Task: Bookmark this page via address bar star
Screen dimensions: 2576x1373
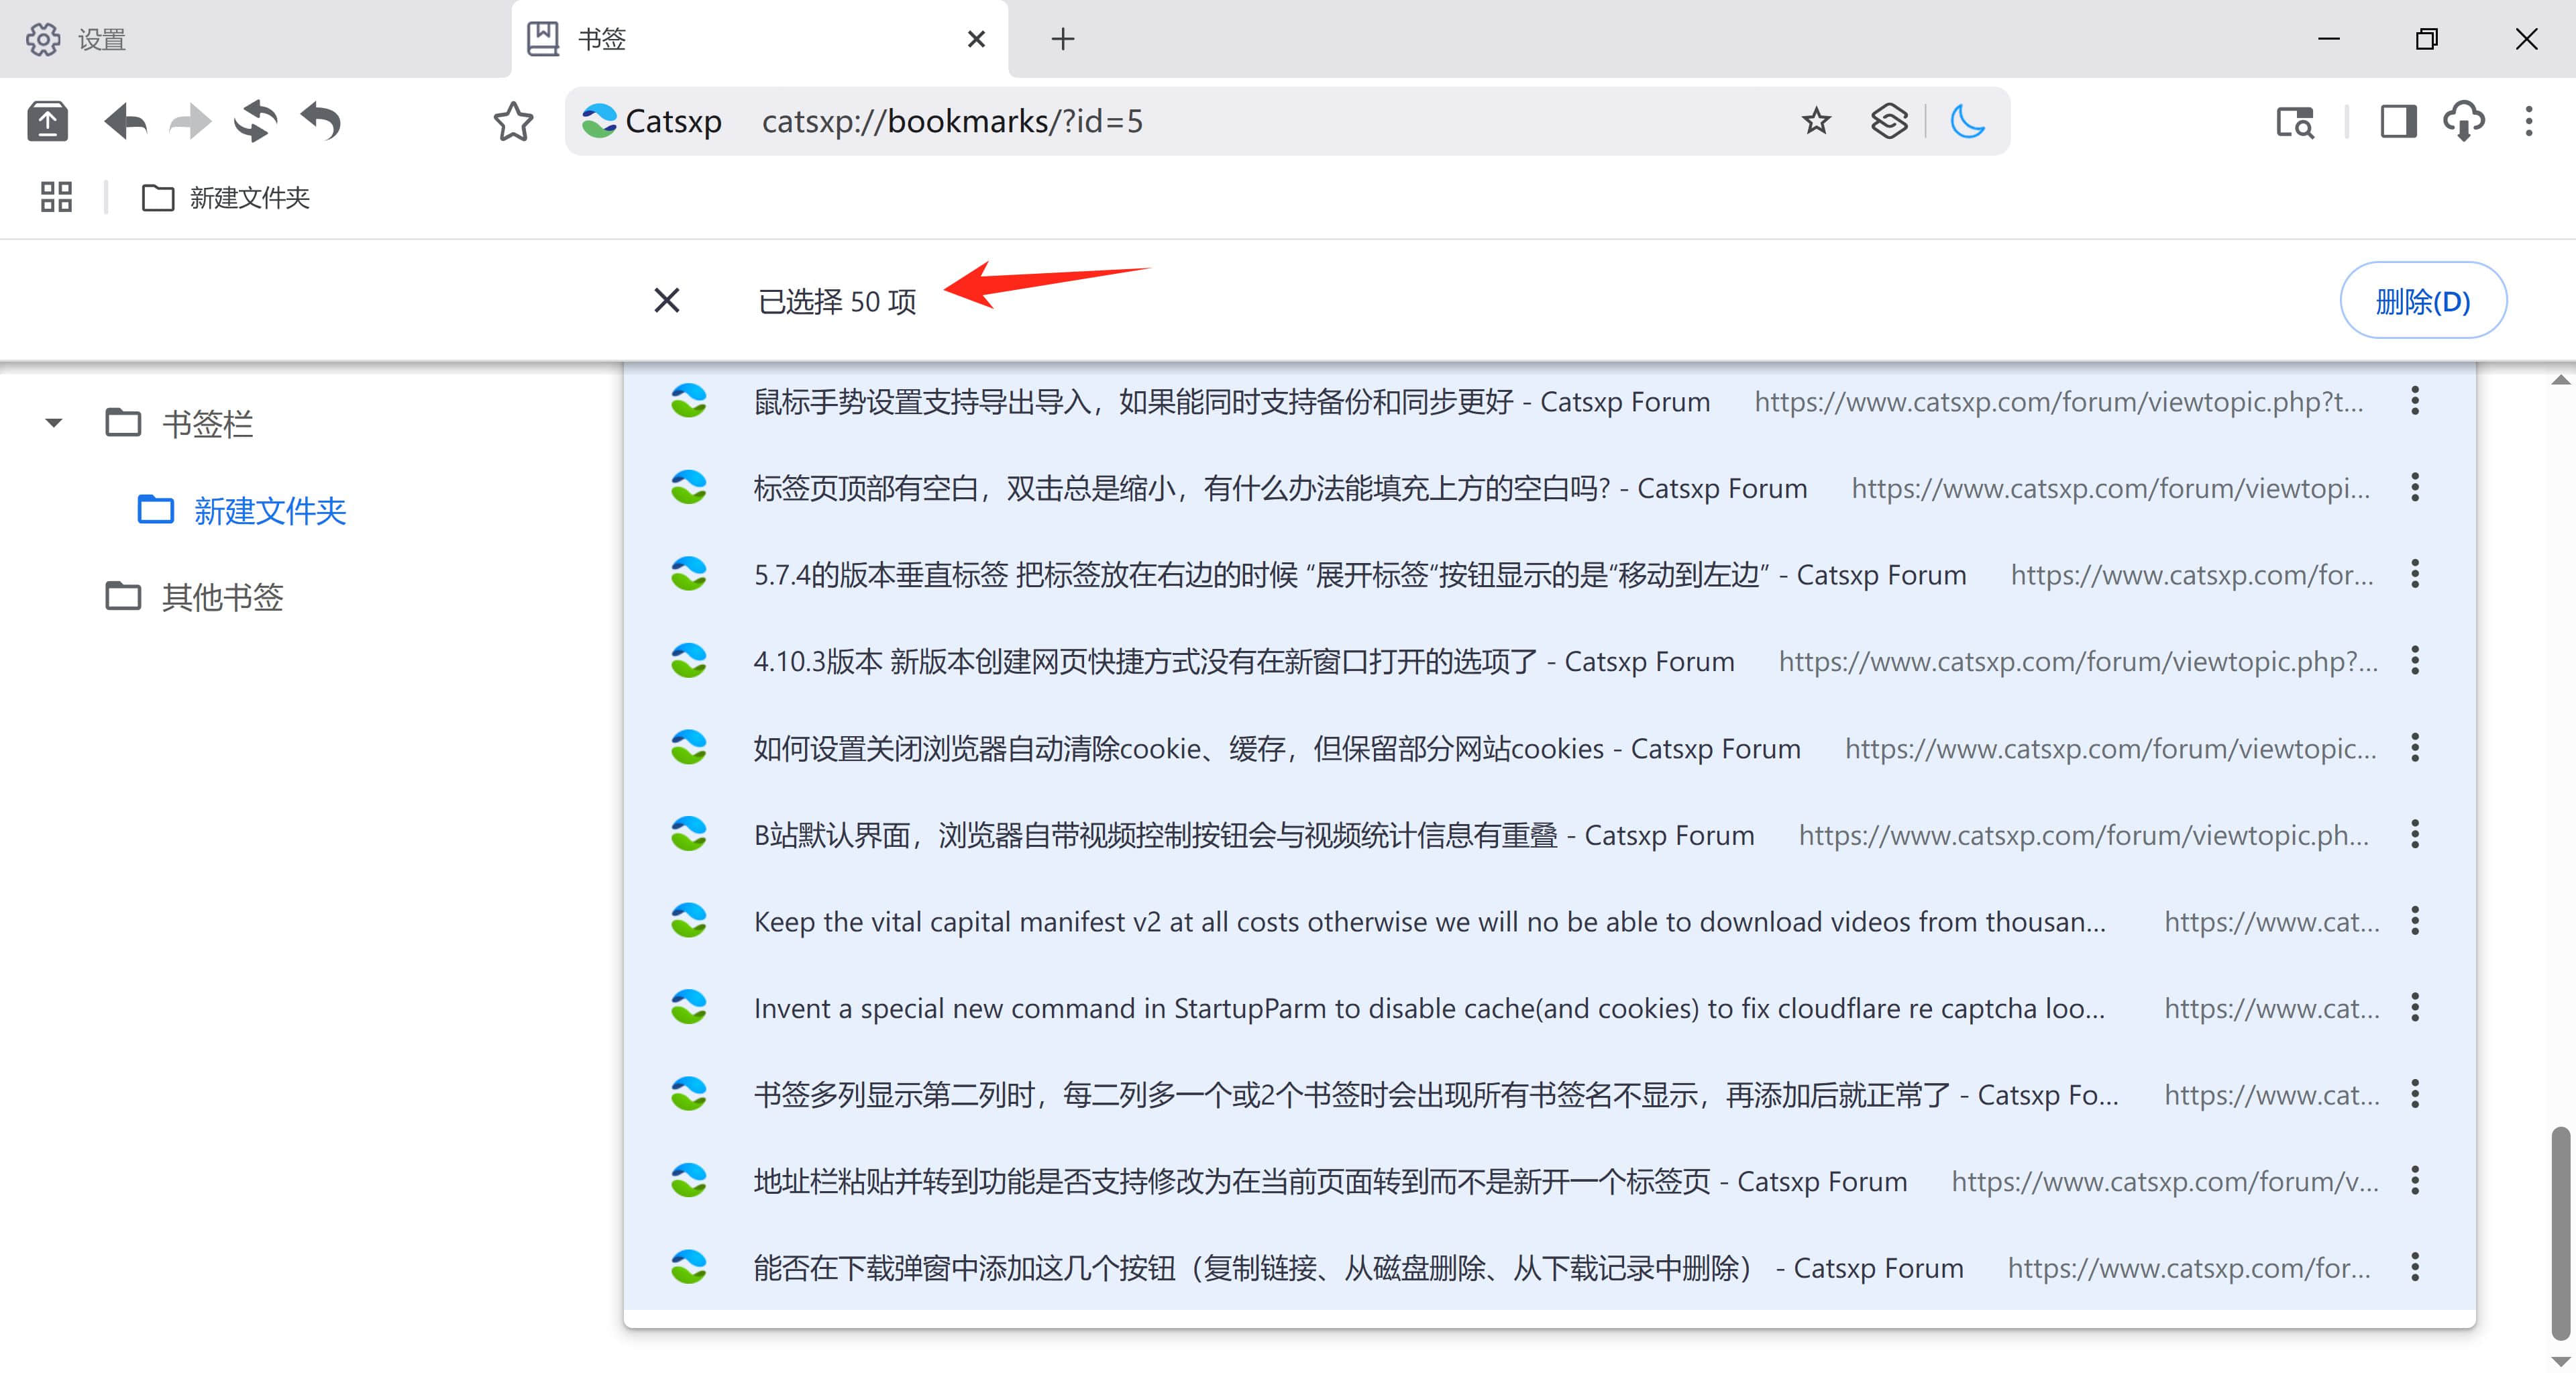Action: pos(1816,121)
